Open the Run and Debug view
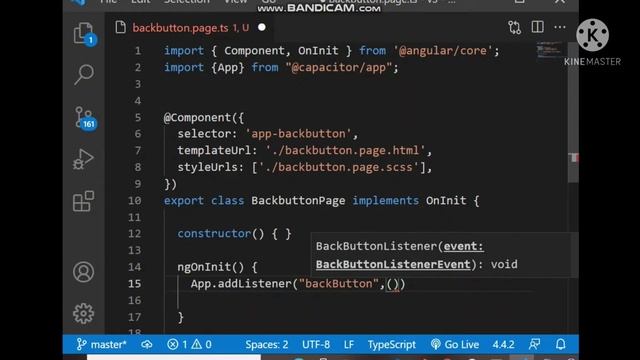This screenshot has width=640, height=360. click(x=83, y=159)
